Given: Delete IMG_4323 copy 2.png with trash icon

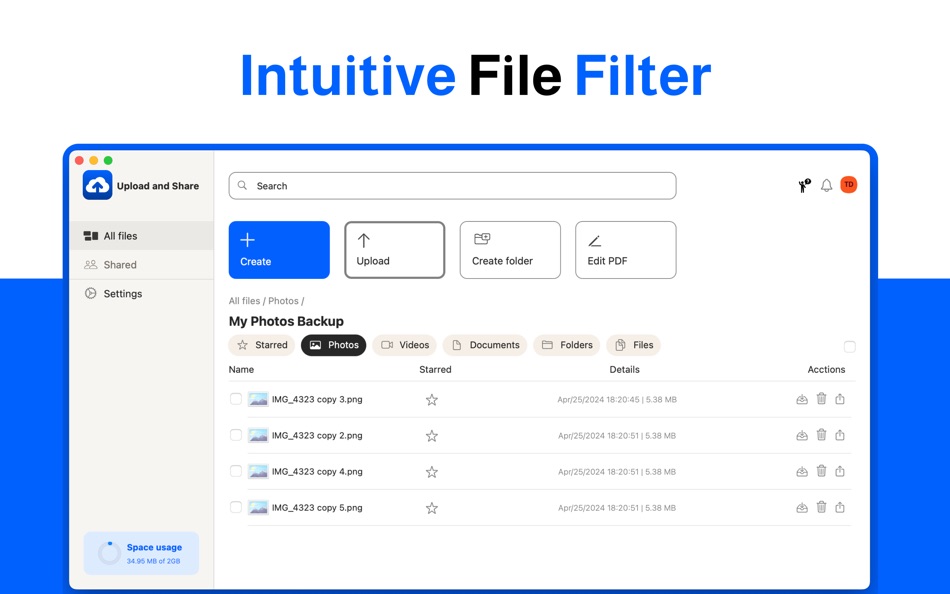Looking at the screenshot, I should click(x=822, y=435).
